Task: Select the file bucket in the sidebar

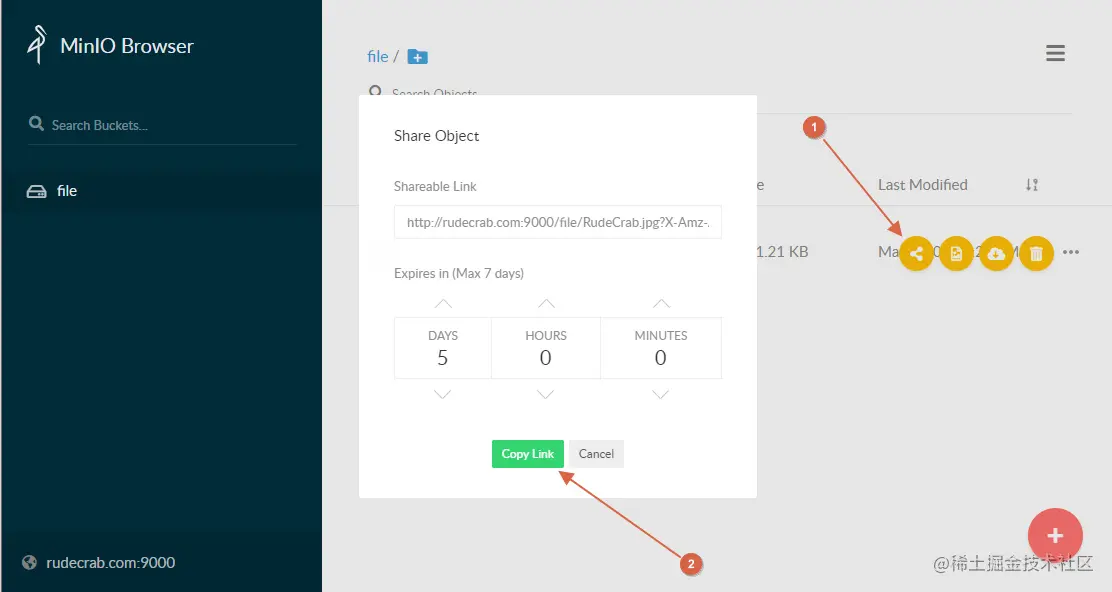Action: pyautogui.click(x=161, y=191)
